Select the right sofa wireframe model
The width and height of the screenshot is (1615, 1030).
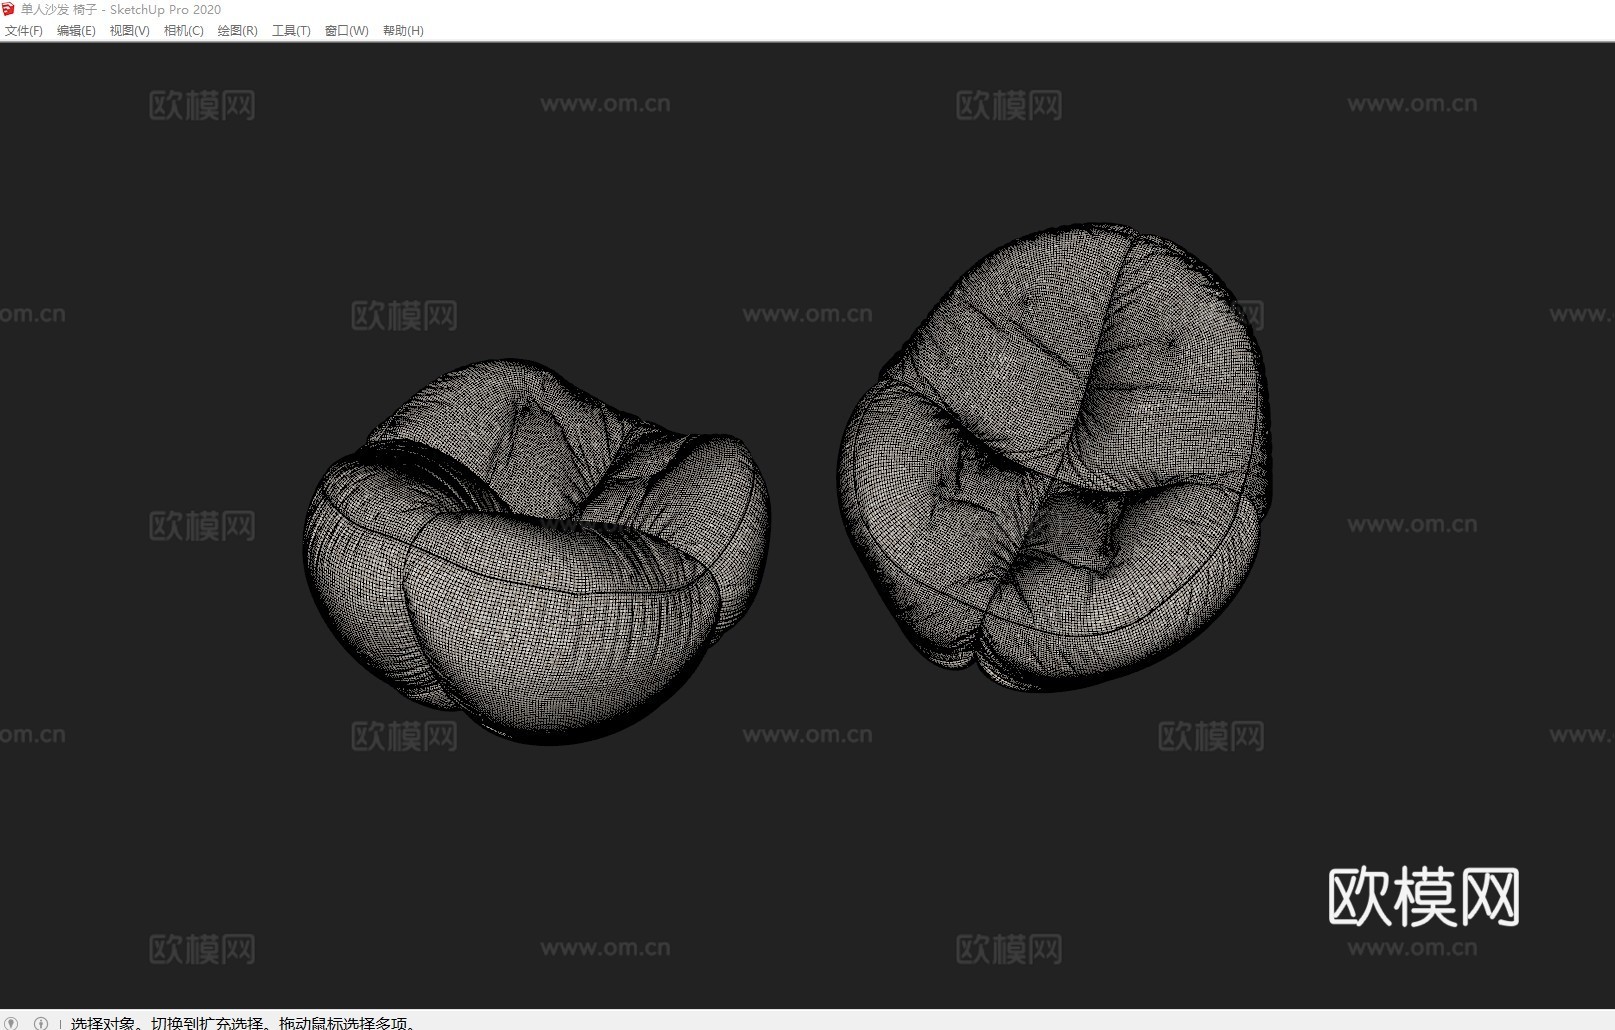[x=1054, y=457]
